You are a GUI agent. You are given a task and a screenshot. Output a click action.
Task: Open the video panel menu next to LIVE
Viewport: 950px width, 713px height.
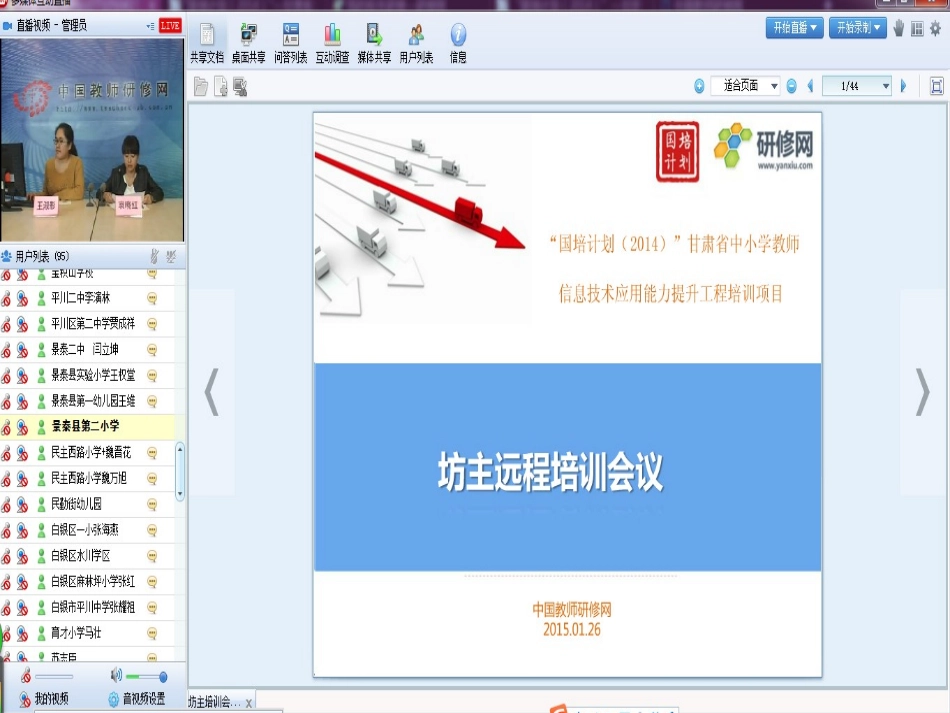(x=150, y=26)
